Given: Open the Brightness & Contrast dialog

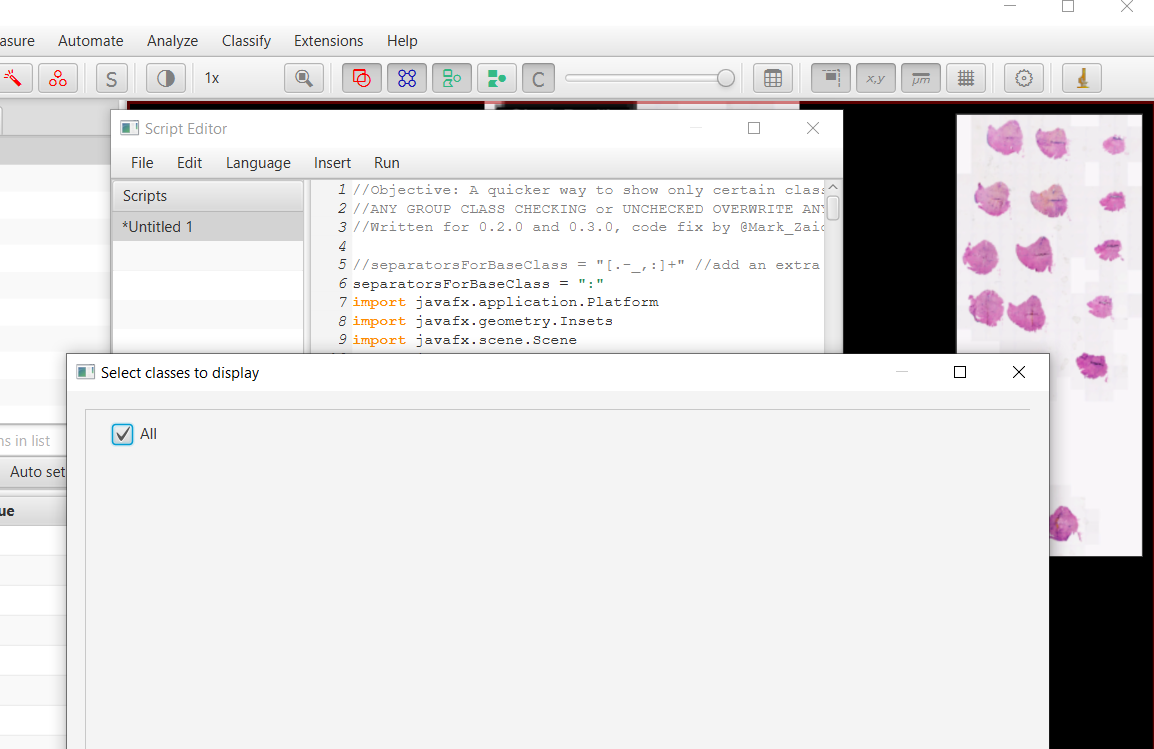Looking at the screenshot, I should click(x=165, y=77).
